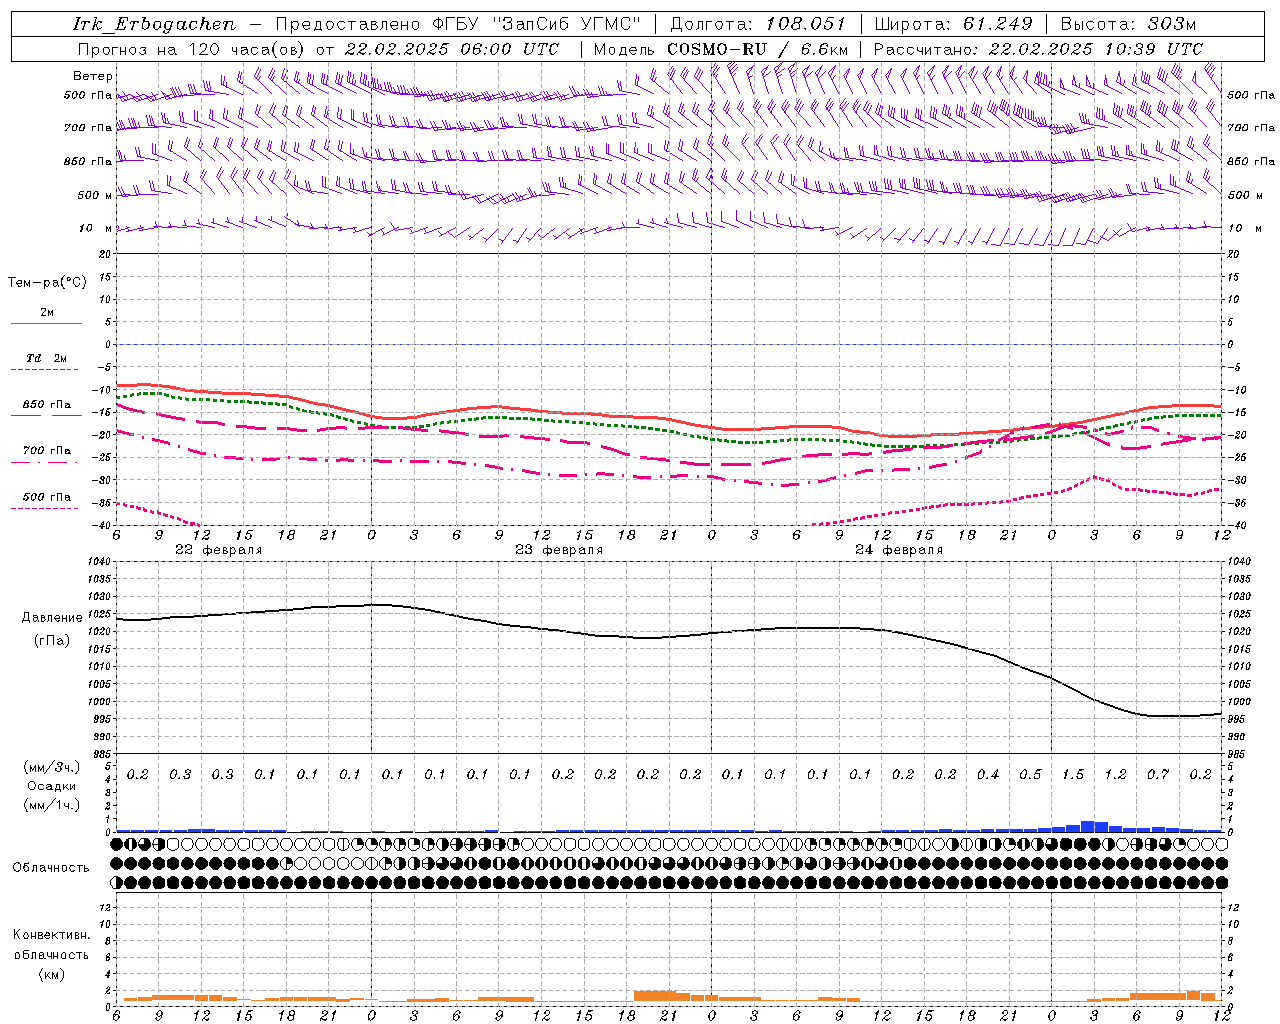Click the Облачность cloud cover label
The height and width of the screenshot is (1024, 1280).
click(51, 868)
